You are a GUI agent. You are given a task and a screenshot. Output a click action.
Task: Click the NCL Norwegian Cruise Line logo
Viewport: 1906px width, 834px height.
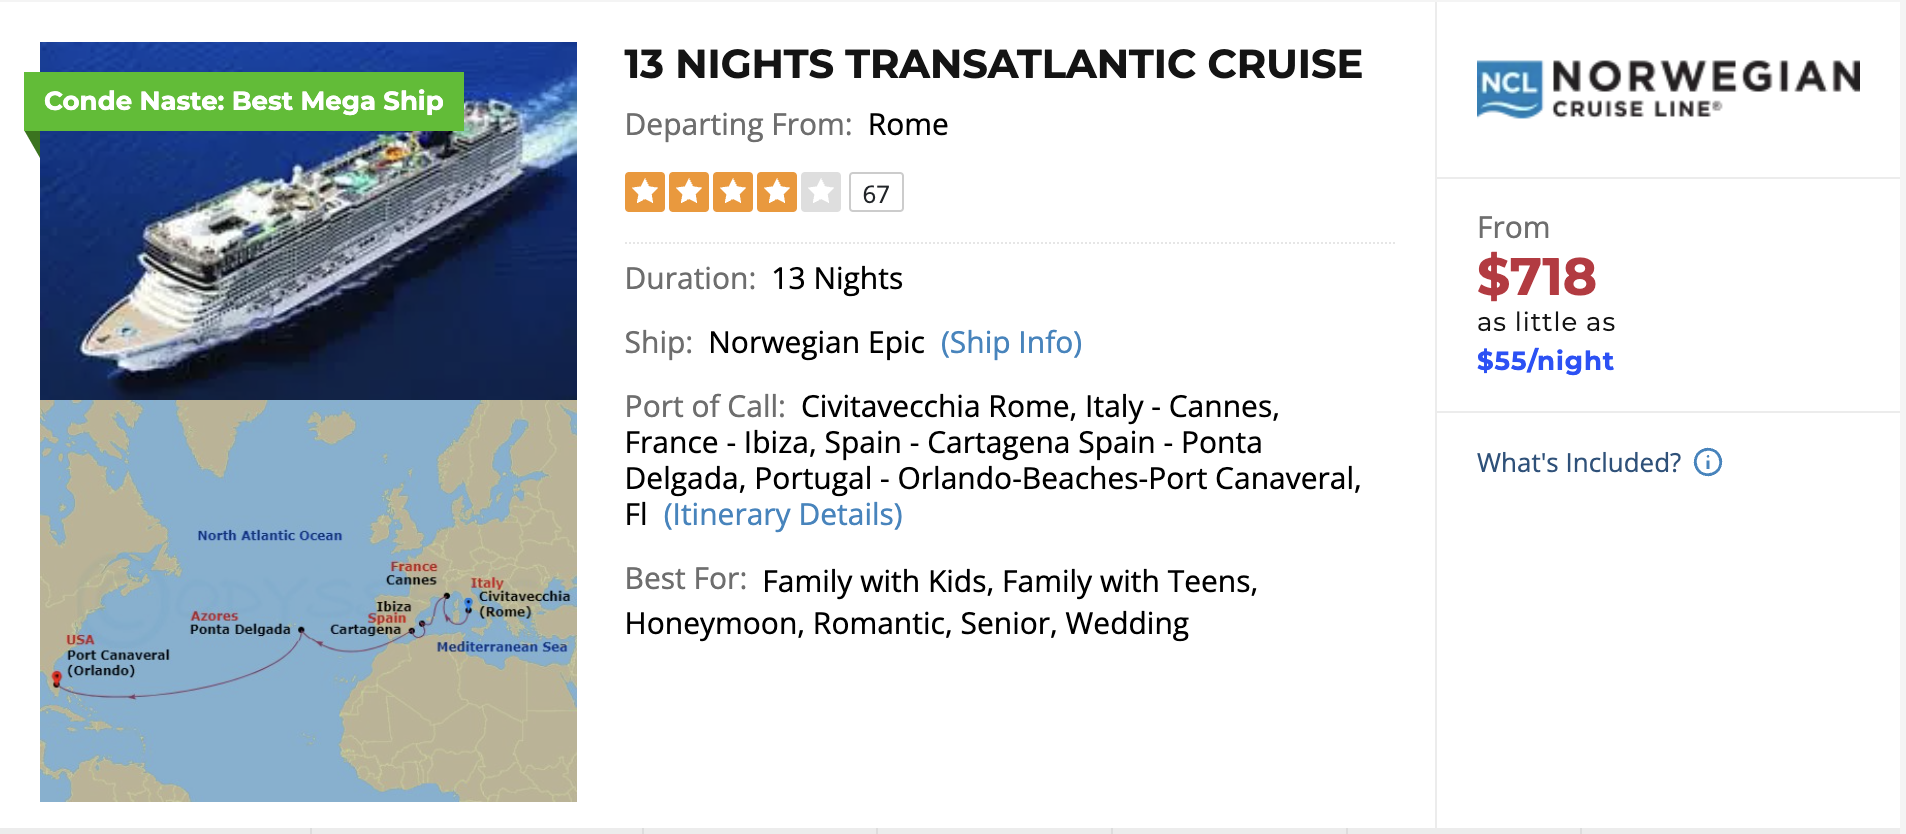[x=1668, y=88]
